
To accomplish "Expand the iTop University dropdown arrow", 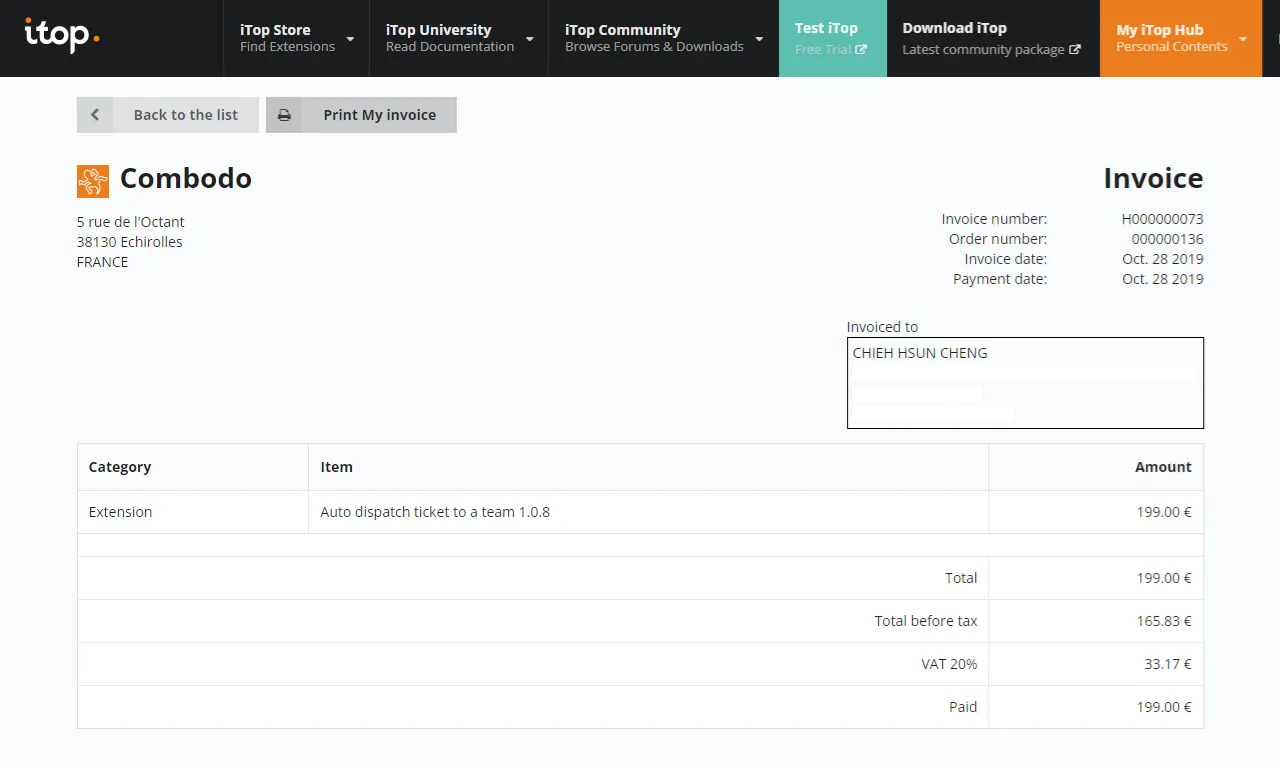I will [x=529, y=40].
